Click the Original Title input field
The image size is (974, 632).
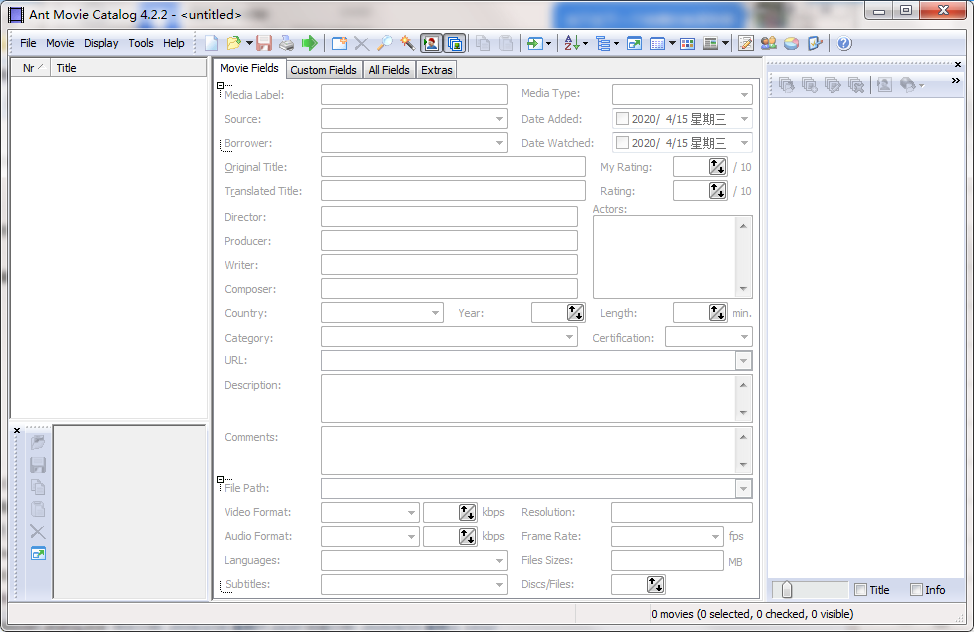(x=453, y=167)
